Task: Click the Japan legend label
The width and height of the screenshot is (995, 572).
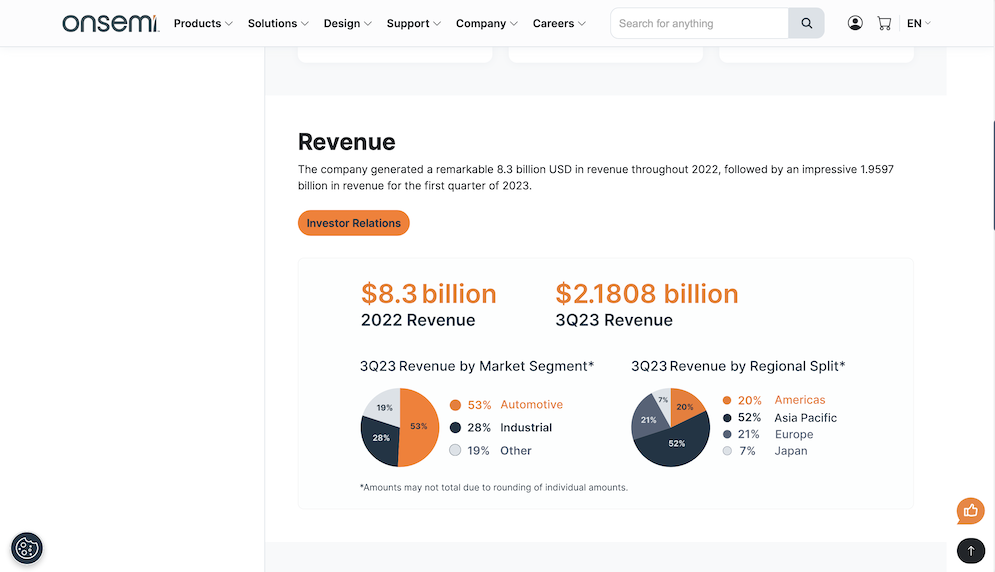Action: [791, 451]
